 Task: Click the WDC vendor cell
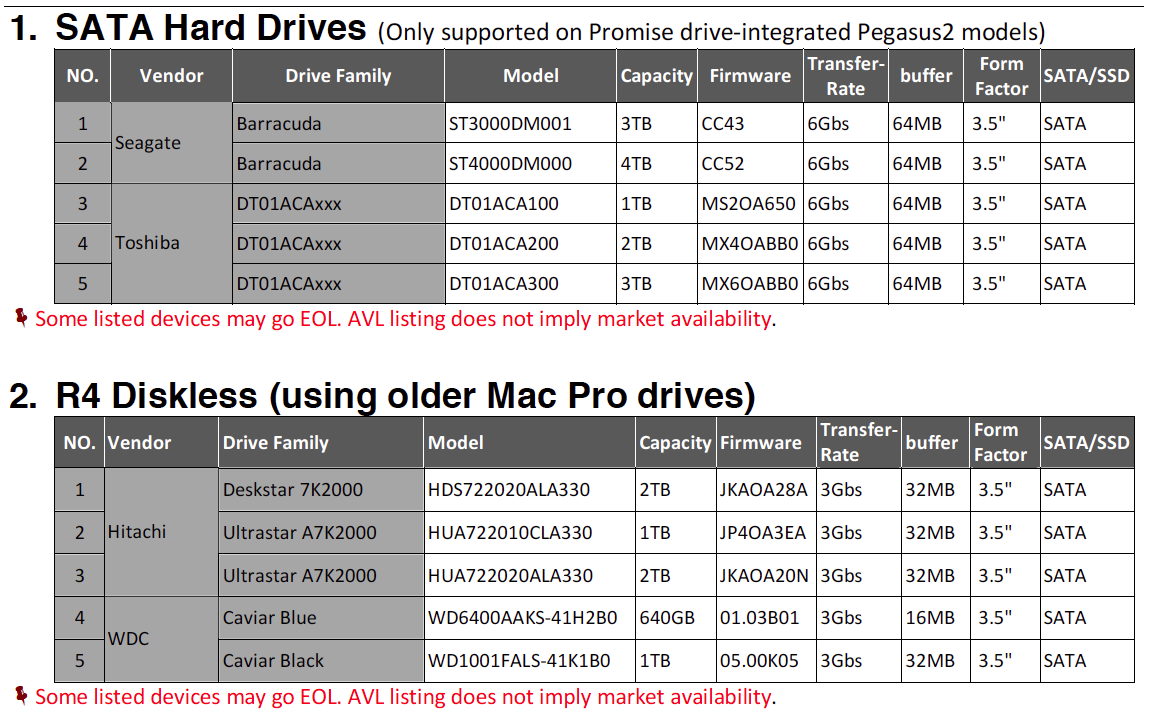click(161, 639)
